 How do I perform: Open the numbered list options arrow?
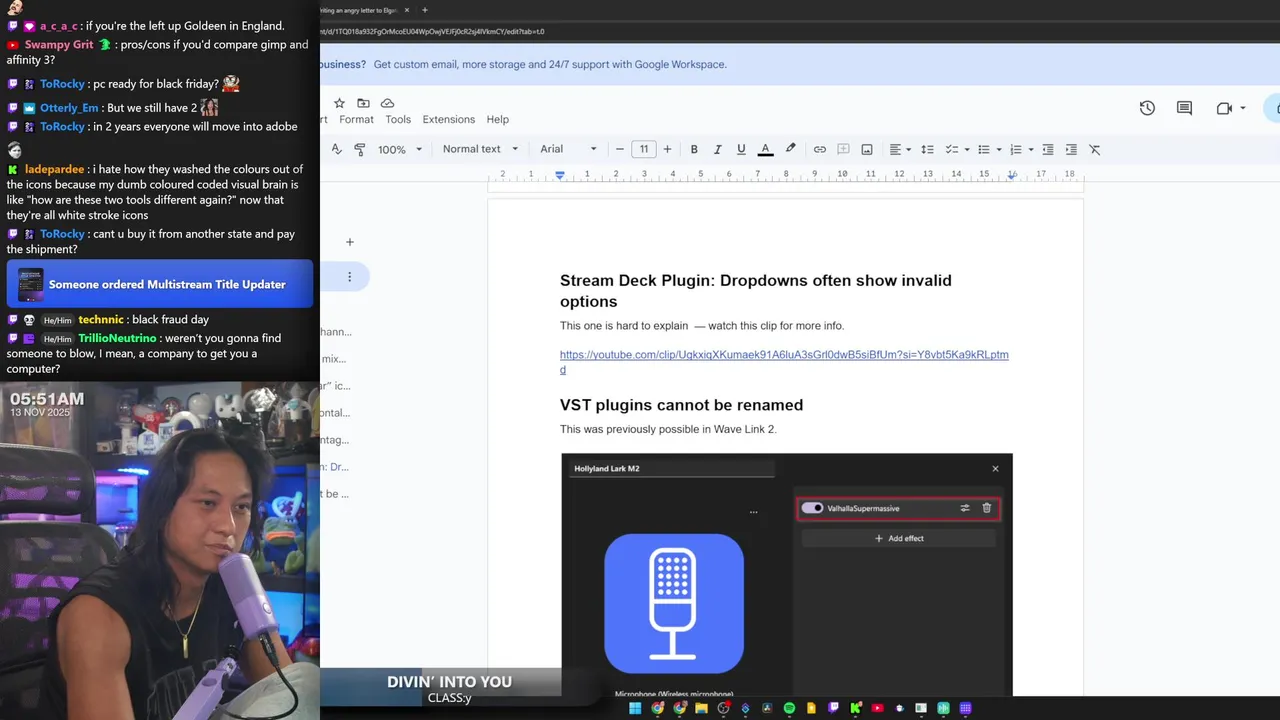pyautogui.click(x=1031, y=149)
